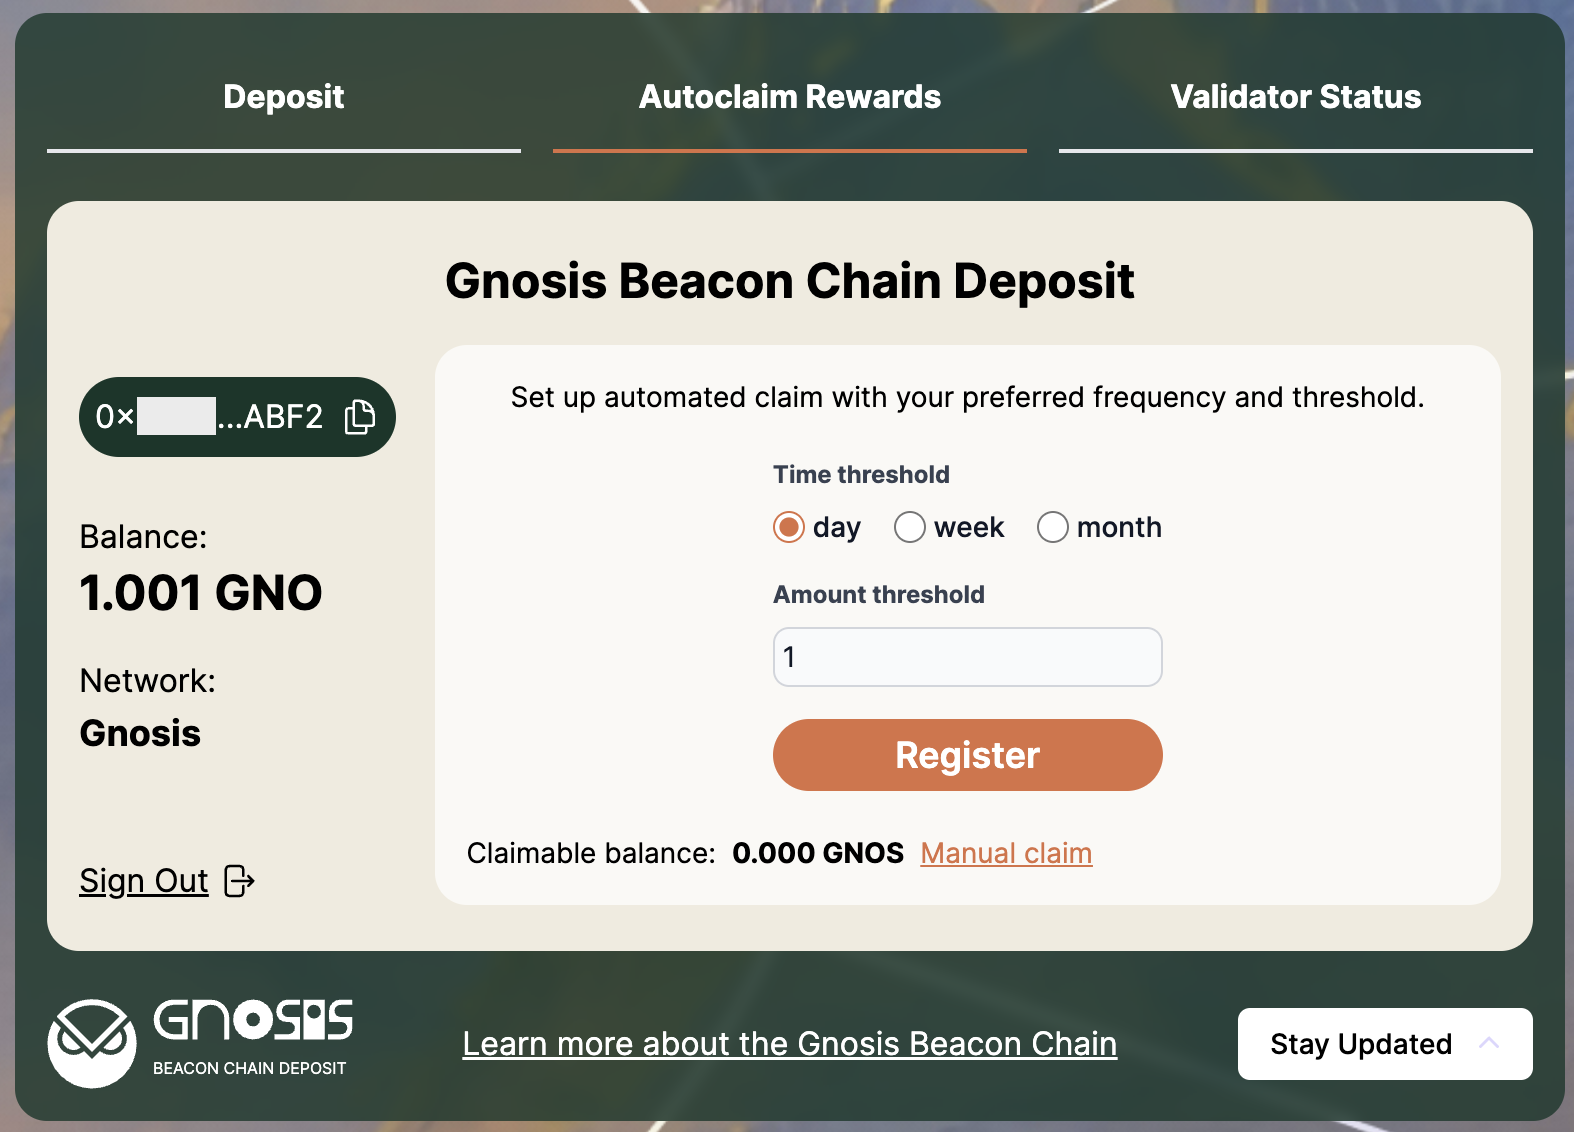Click the Stay Updated chevron arrow
This screenshot has width=1574, height=1132.
pyautogui.click(x=1489, y=1043)
